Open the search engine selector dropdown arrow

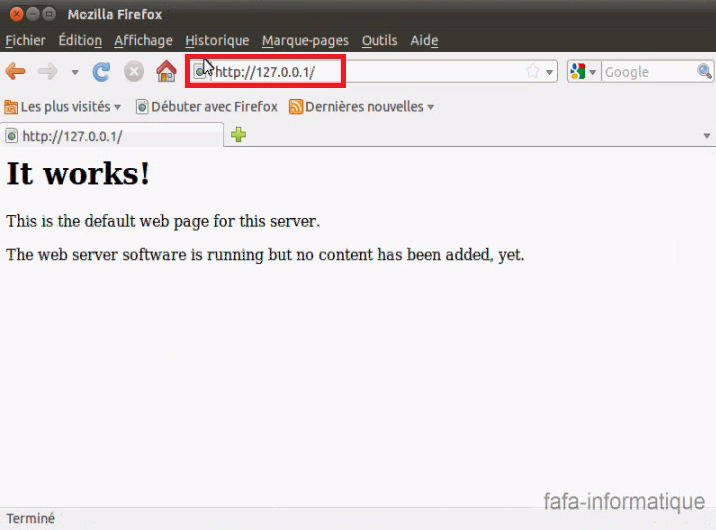pyautogui.click(x=593, y=72)
